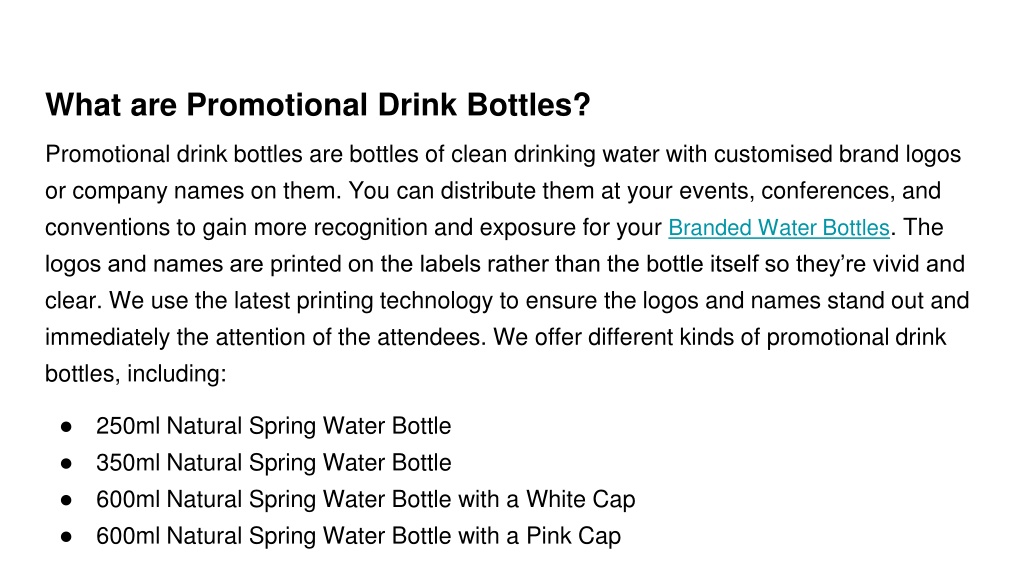
Task: Click the 250ml Natural Spring Water Bottle item
Action: pyautogui.click(x=274, y=426)
